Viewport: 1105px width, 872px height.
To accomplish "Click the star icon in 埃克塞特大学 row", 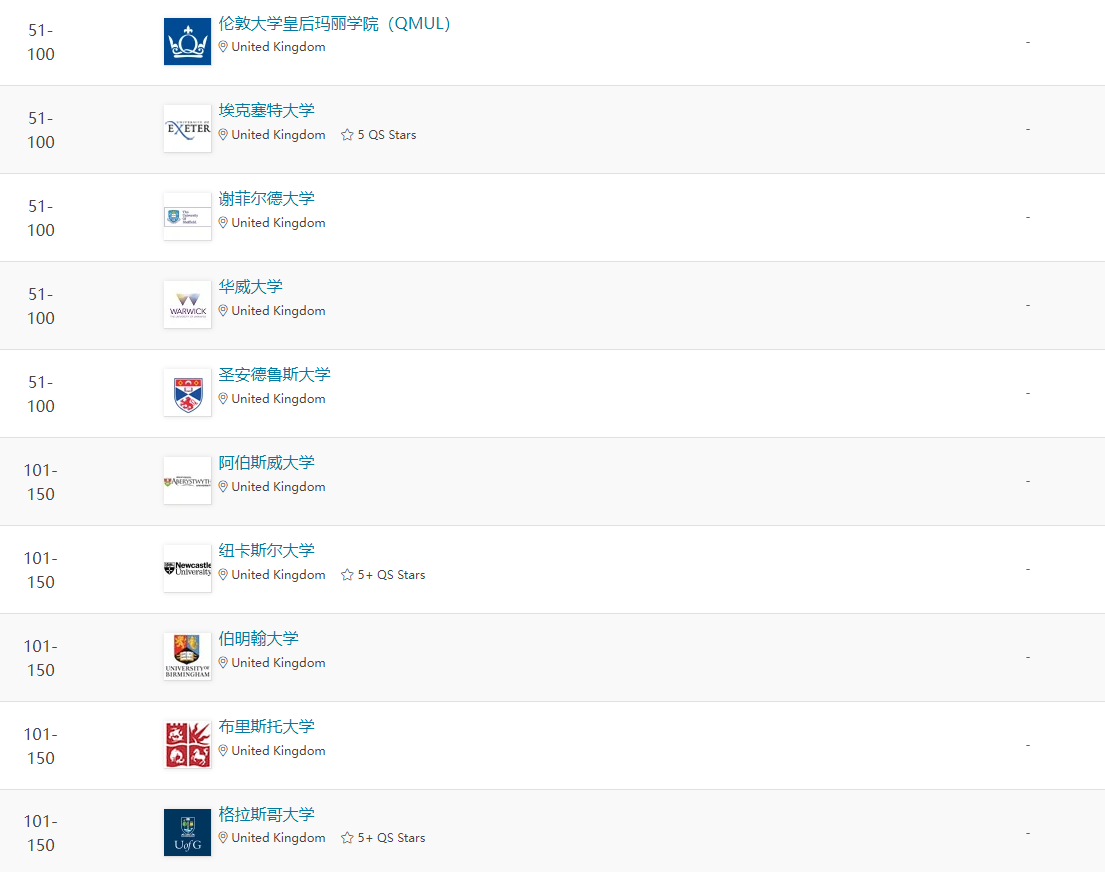I will pyautogui.click(x=347, y=135).
